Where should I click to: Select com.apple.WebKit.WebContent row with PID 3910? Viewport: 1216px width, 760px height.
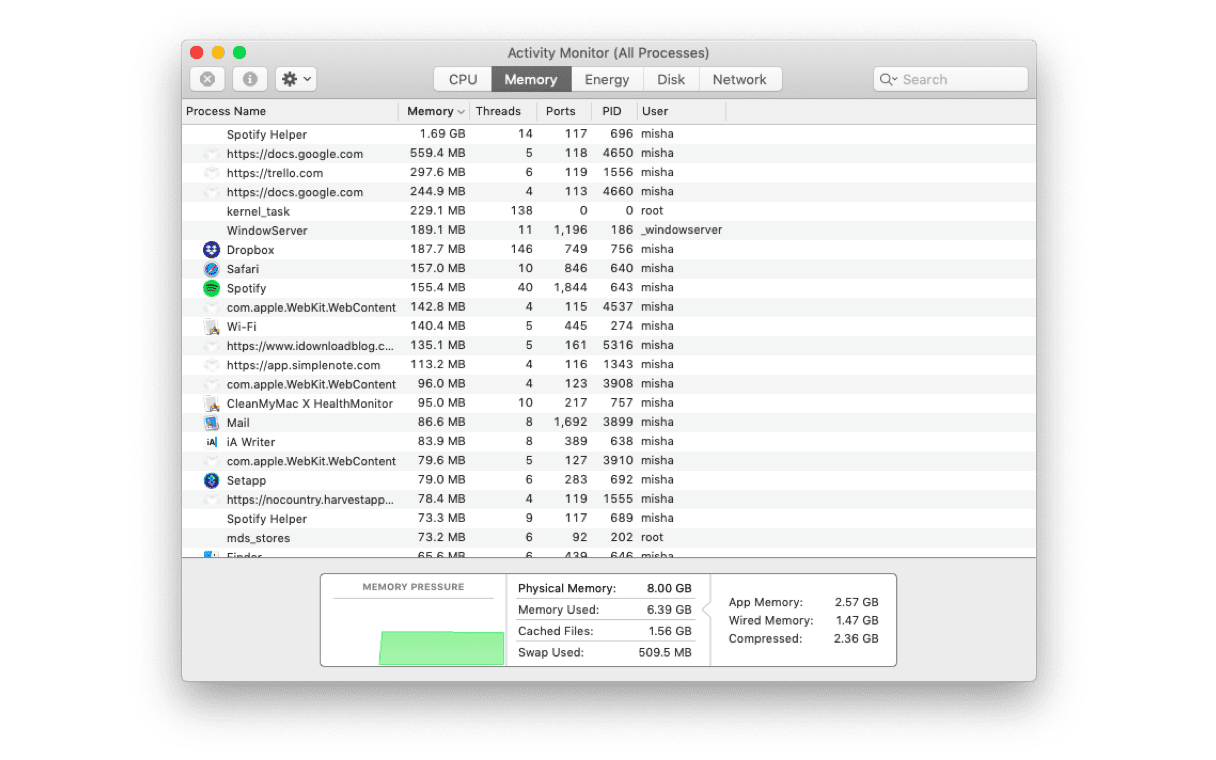point(608,461)
